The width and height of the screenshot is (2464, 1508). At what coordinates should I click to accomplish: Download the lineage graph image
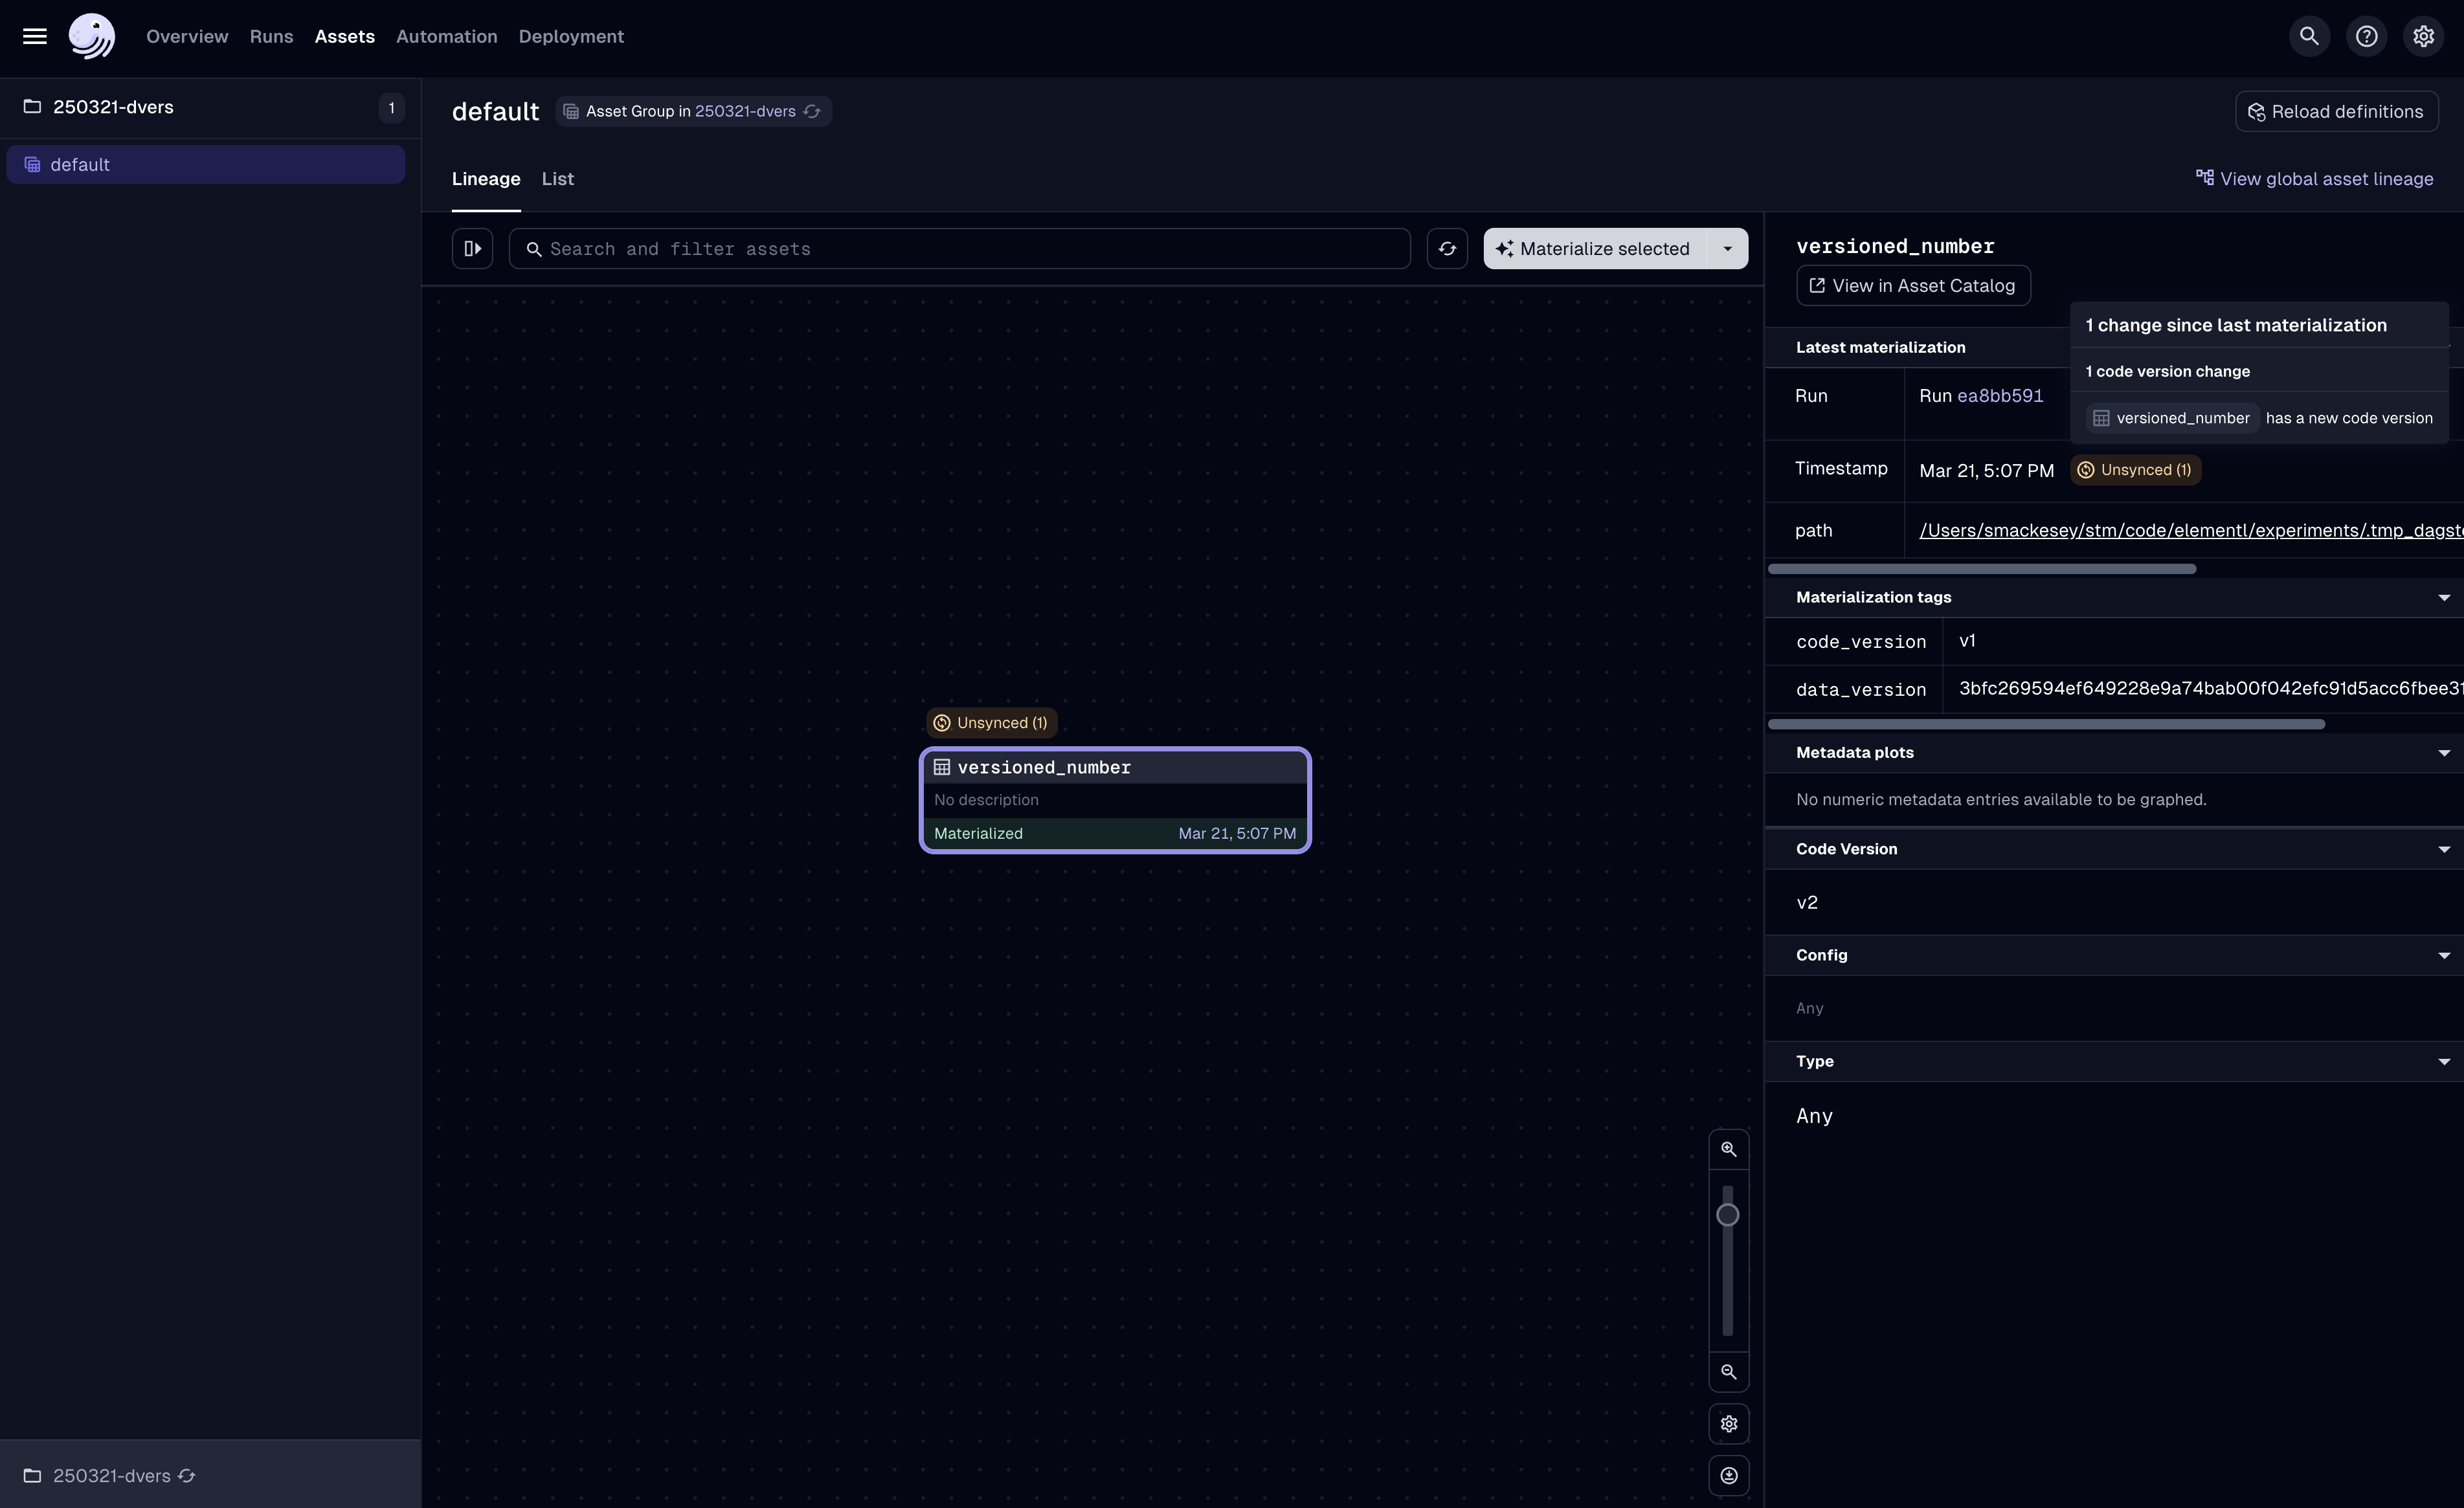1729,1476
